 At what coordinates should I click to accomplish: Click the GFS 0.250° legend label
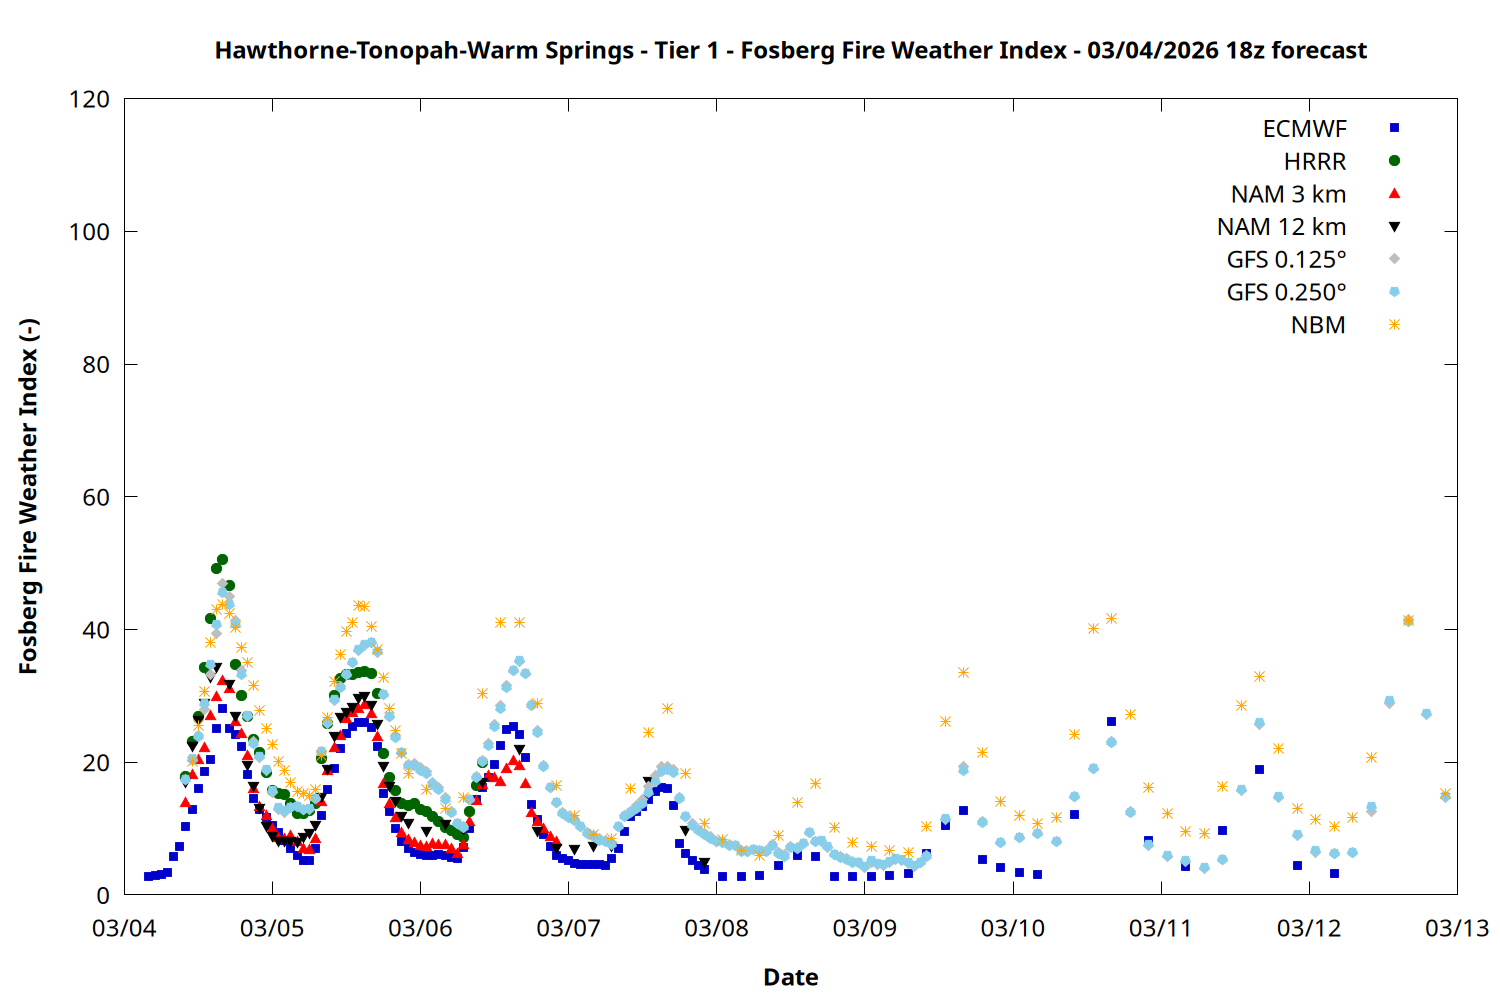click(x=1286, y=293)
